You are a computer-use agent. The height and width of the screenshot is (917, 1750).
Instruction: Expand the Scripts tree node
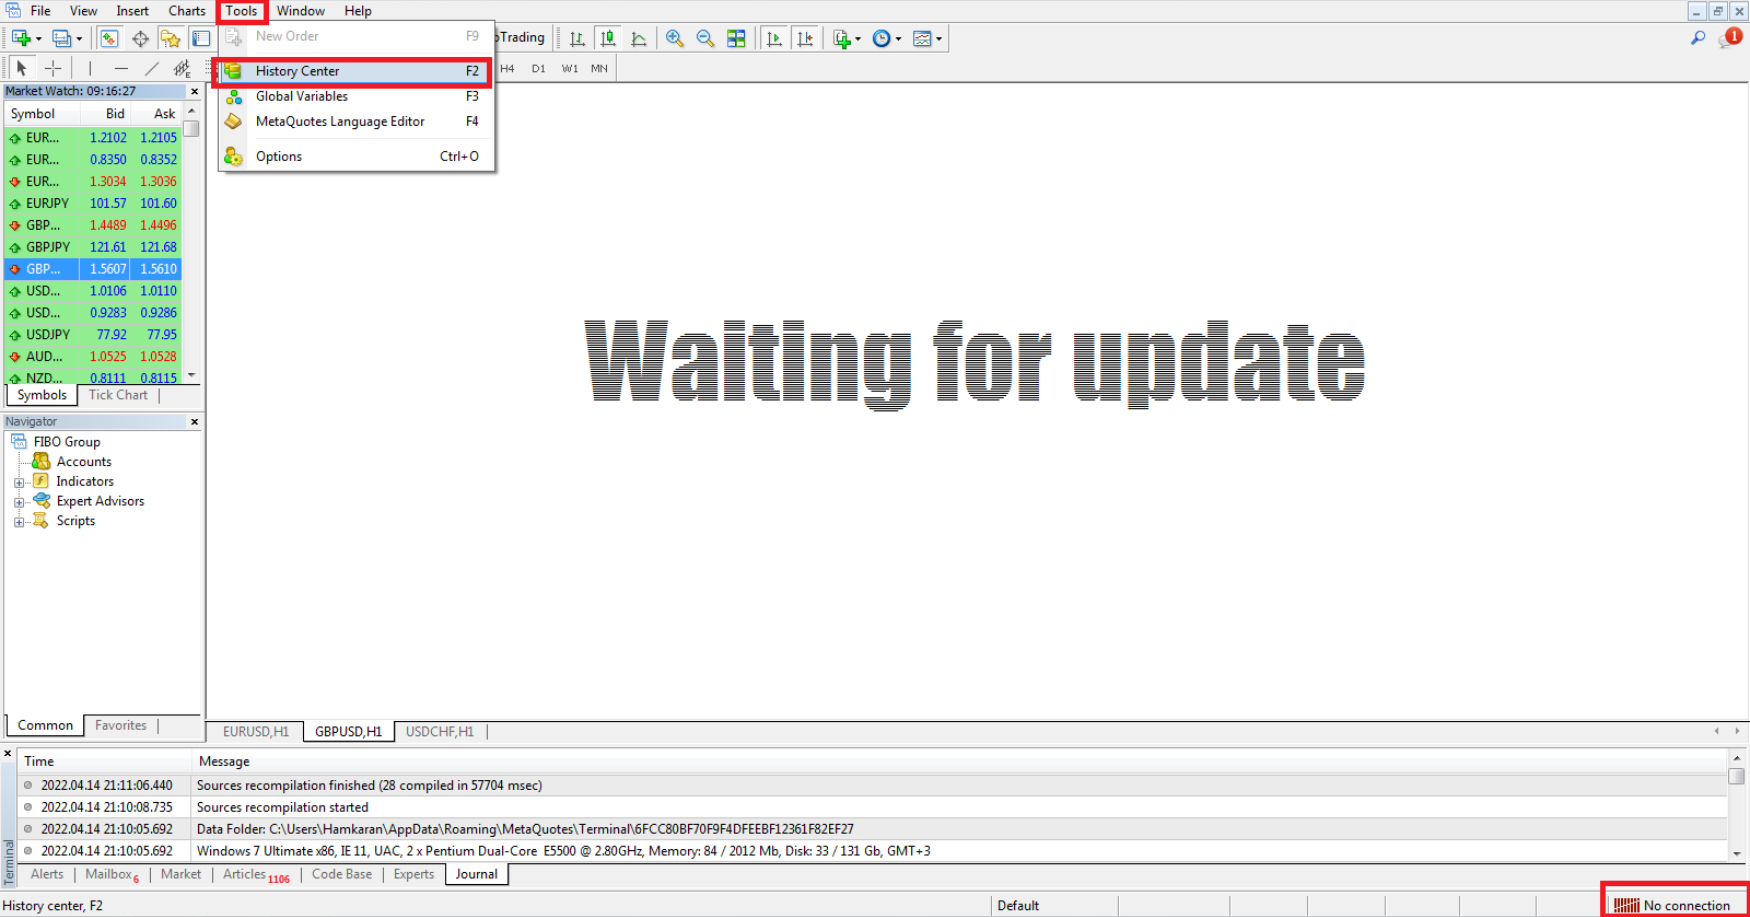click(x=19, y=522)
